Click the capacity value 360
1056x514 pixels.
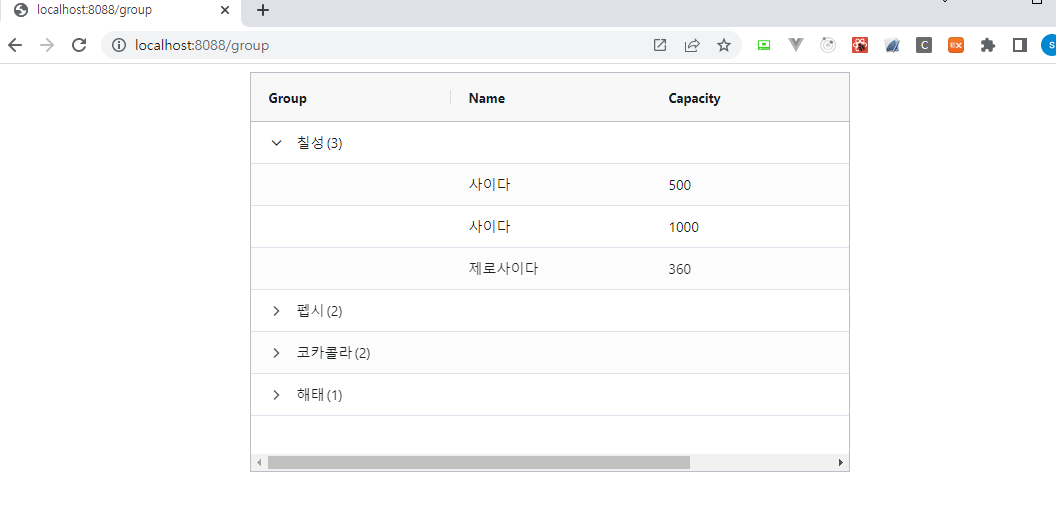click(680, 269)
